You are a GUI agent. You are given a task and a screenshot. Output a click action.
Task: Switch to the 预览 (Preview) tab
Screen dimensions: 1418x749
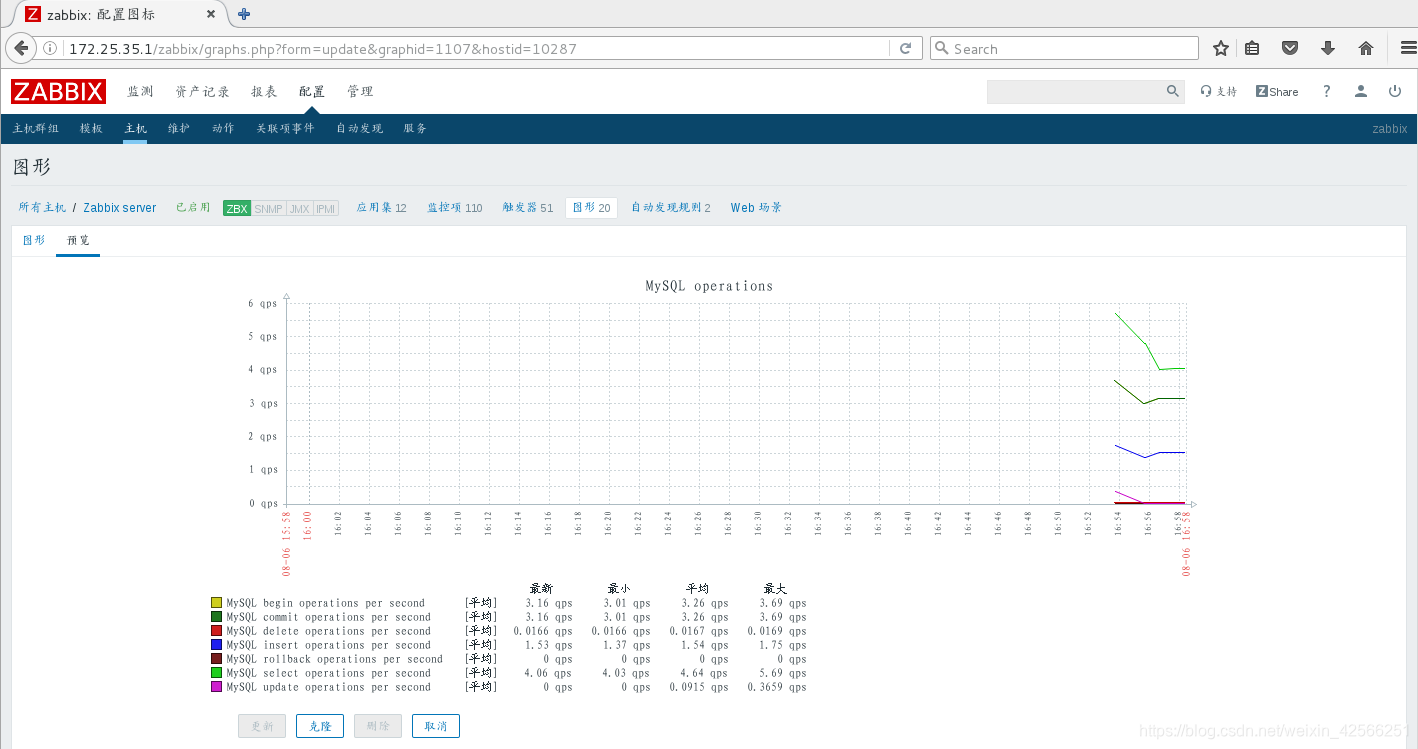point(78,241)
